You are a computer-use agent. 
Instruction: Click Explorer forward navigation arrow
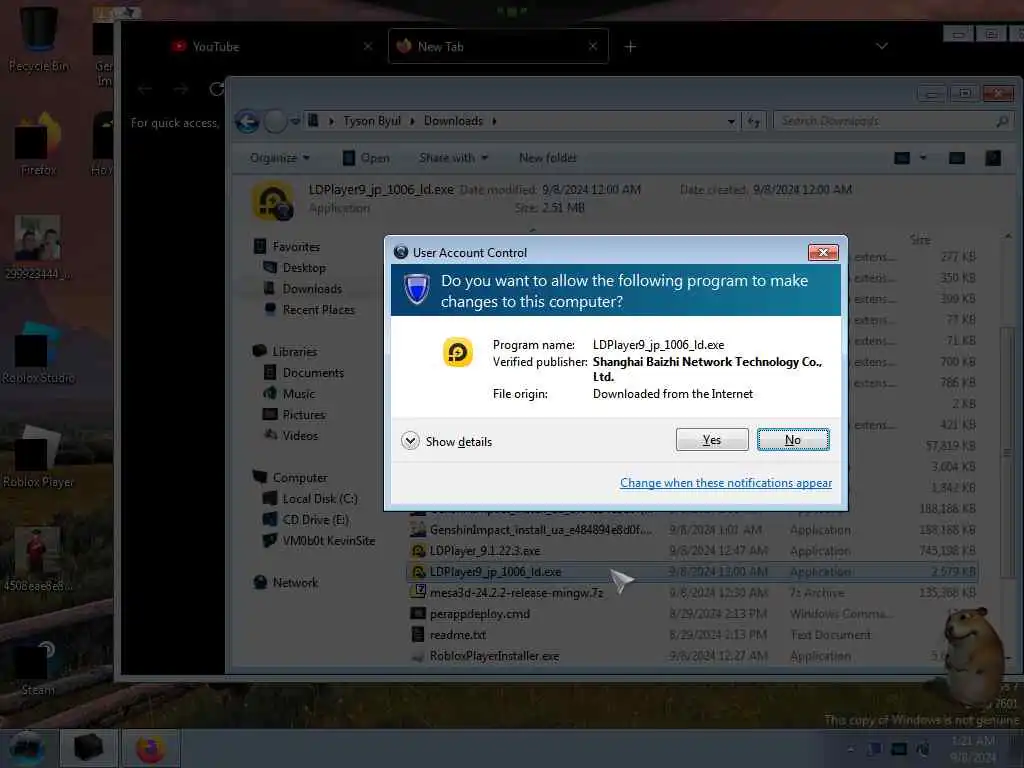tap(275, 121)
